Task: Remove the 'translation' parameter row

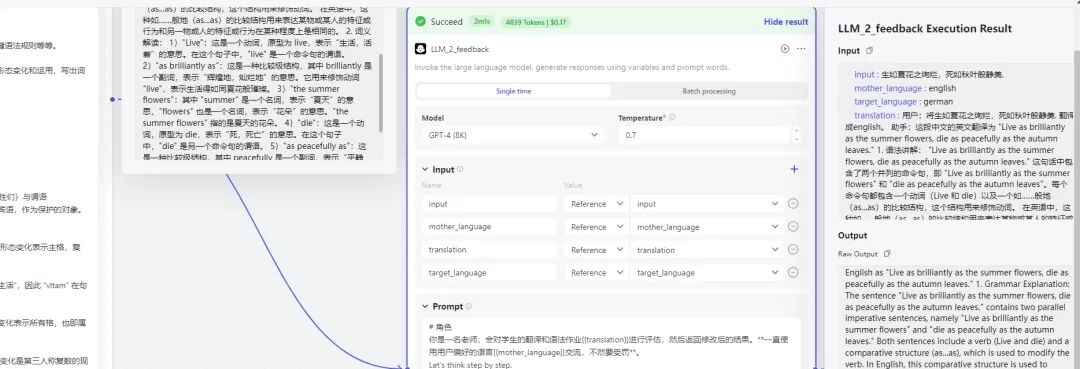Action: coord(793,249)
